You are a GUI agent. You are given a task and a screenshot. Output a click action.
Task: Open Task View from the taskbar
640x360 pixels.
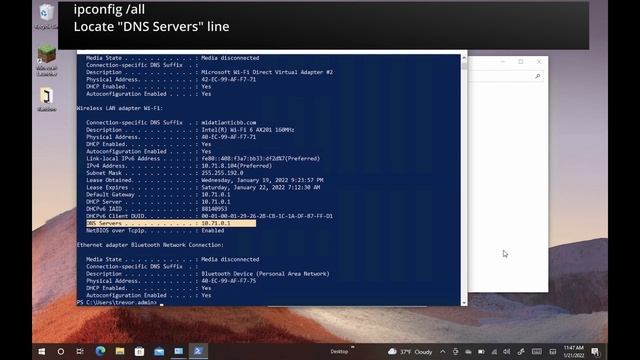pyautogui.click(x=80, y=351)
